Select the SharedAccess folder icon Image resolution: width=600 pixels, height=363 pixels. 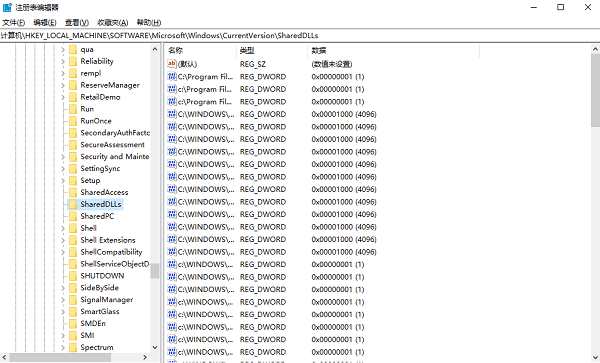[x=73, y=192]
